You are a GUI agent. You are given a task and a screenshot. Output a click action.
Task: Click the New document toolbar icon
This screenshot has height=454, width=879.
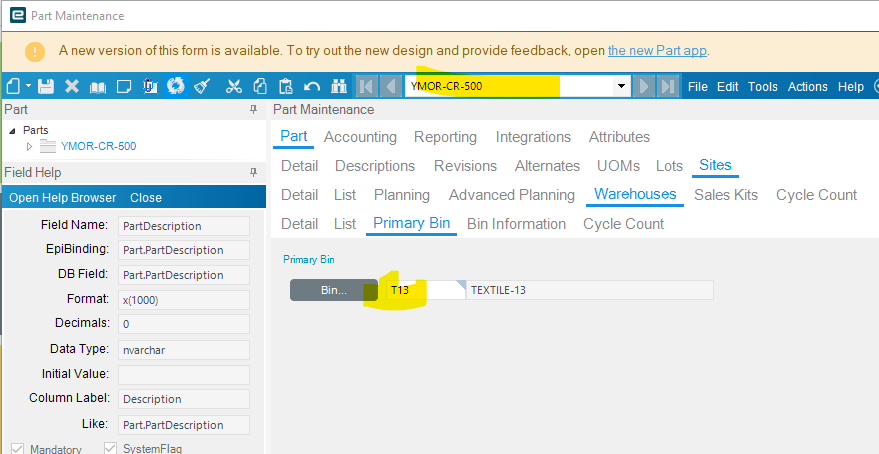[13, 86]
